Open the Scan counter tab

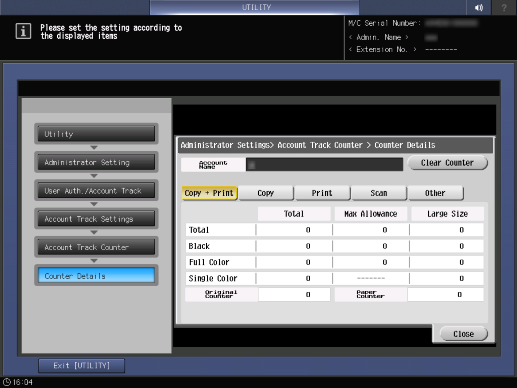[x=379, y=193]
